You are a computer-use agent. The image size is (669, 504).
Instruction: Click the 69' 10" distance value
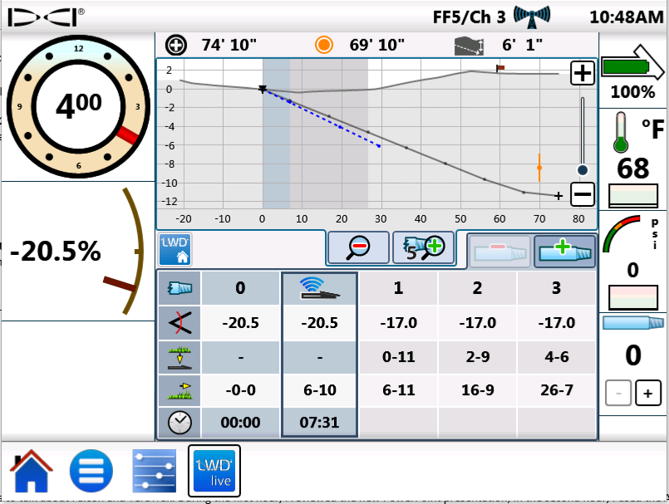pyautogui.click(x=377, y=45)
